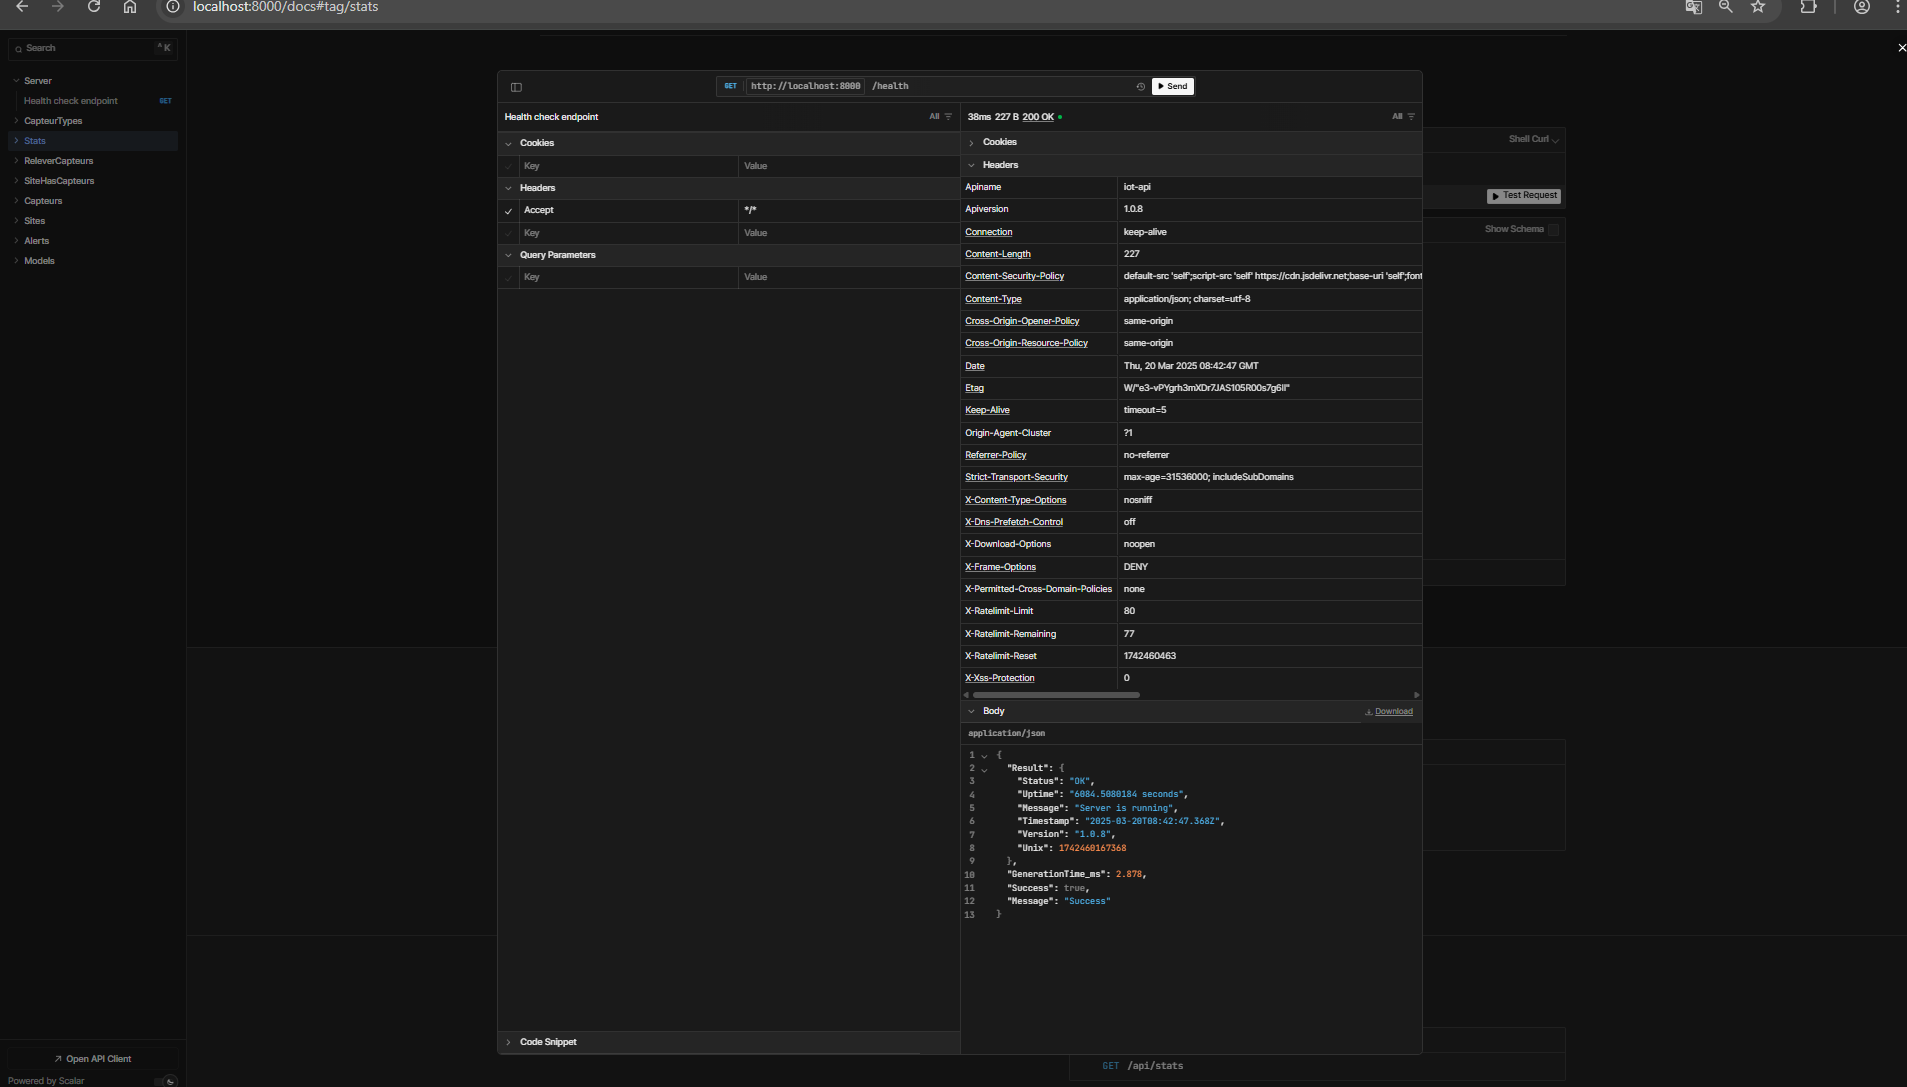Click the Query Parameters Value field
This screenshot has width=1907, height=1087.
pyautogui.click(x=849, y=277)
